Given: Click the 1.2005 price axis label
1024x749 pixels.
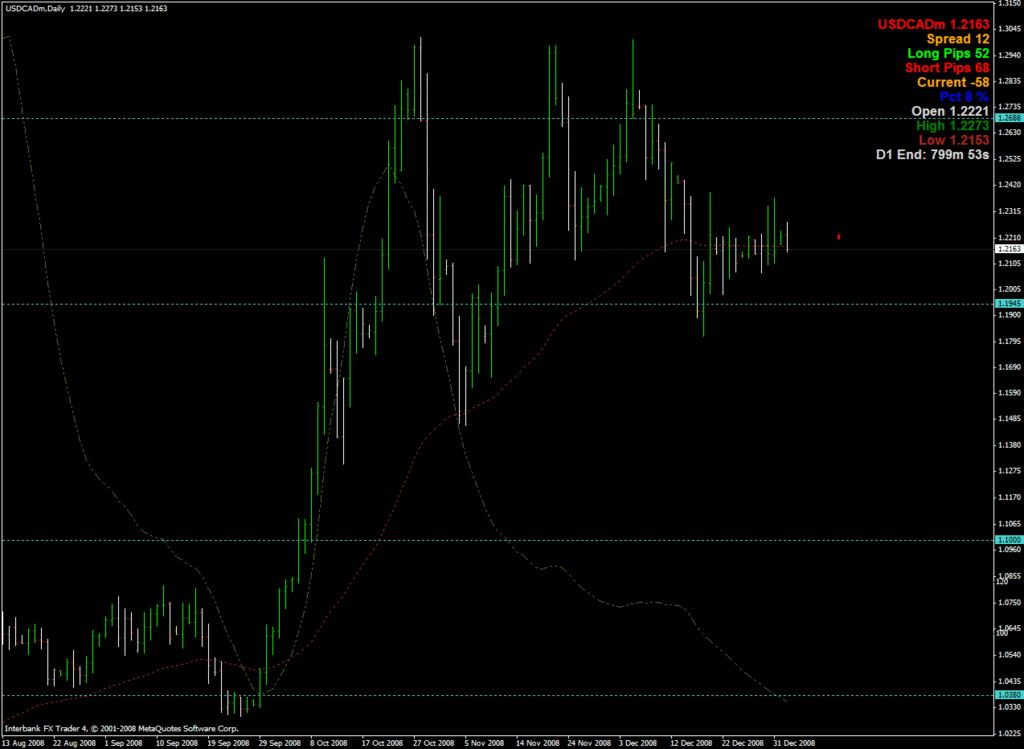Looking at the screenshot, I should click(x=1009, y=289).
